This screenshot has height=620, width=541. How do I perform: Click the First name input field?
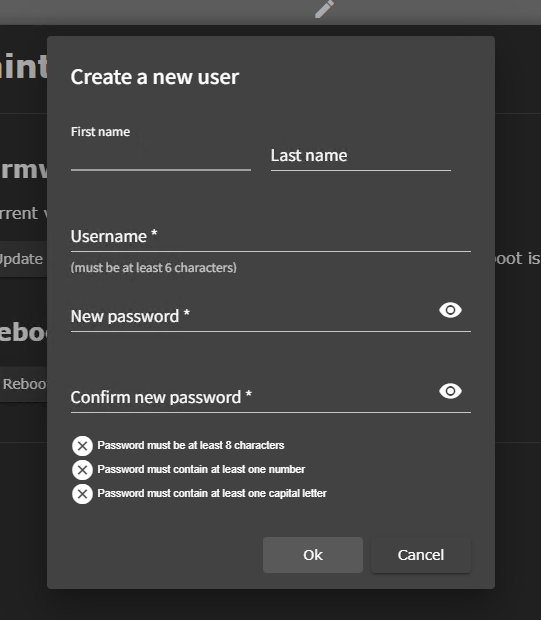point(161,155)
